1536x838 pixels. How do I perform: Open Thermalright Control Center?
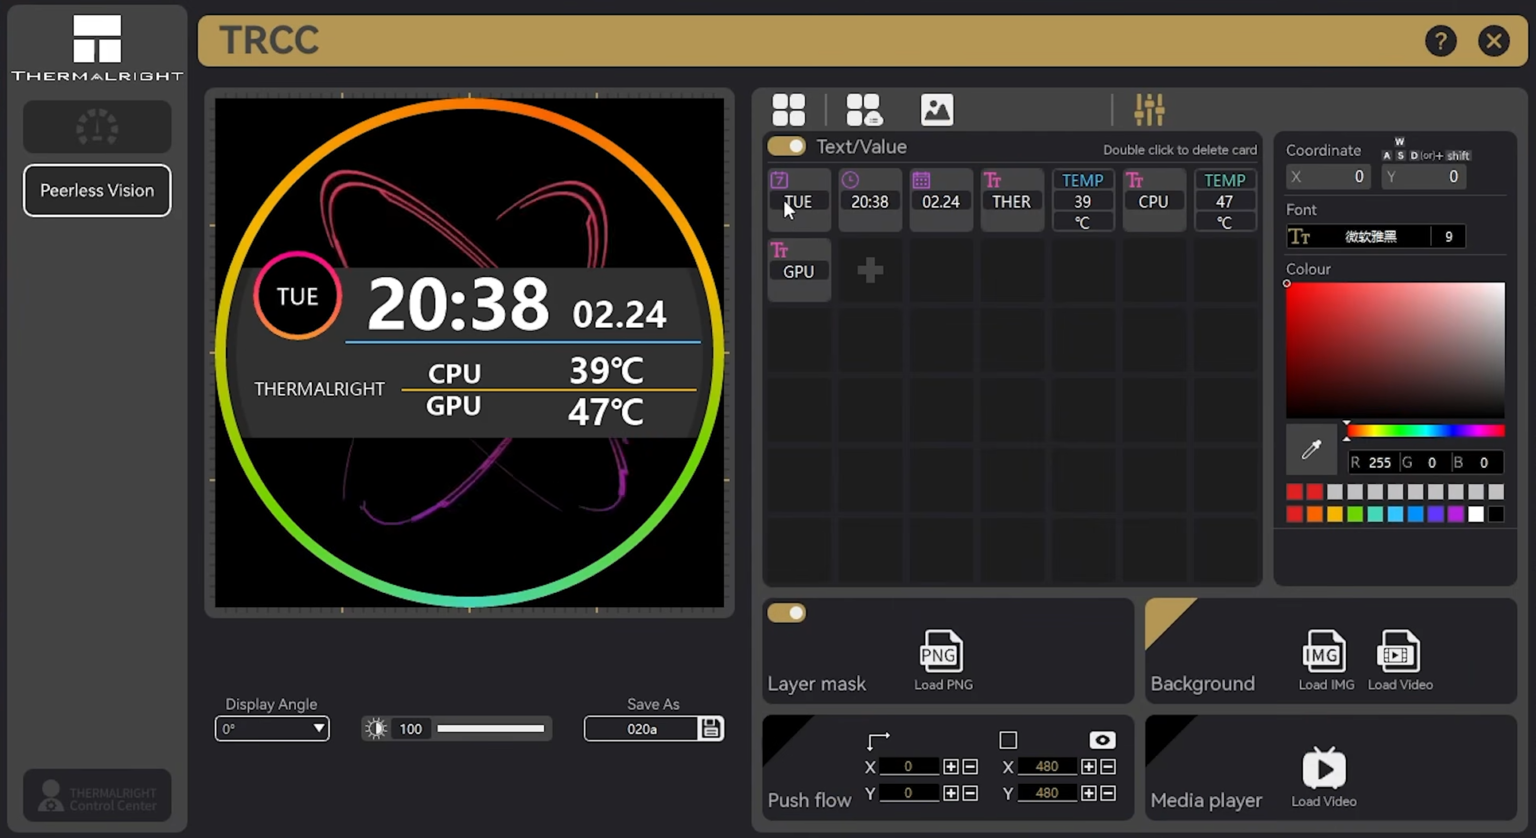pos(96,795)
